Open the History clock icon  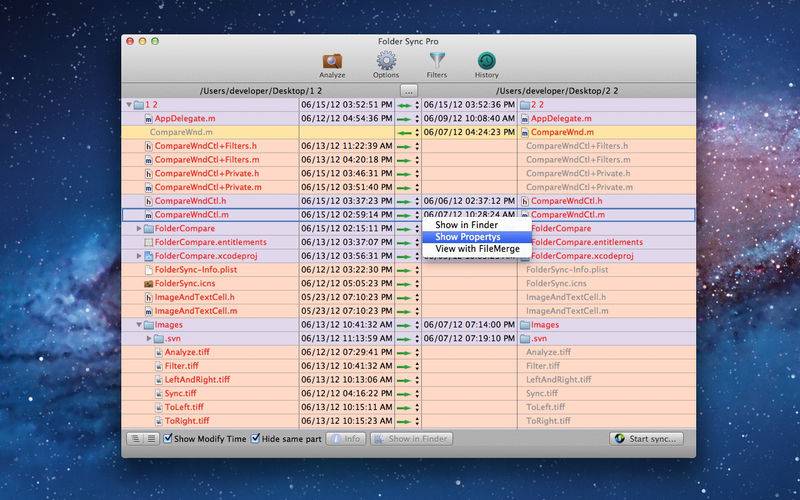coord(487,61)
